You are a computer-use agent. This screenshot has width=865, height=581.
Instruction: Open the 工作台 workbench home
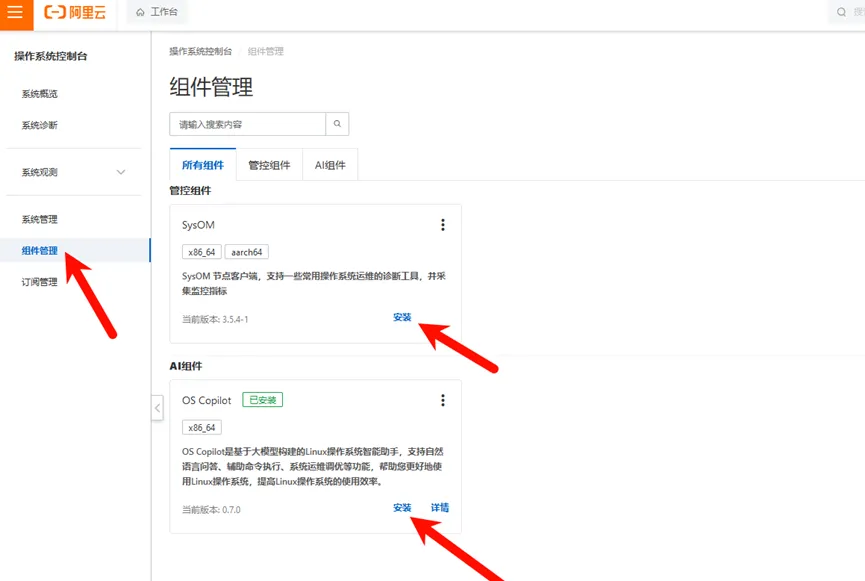click(x=157, y=12)
